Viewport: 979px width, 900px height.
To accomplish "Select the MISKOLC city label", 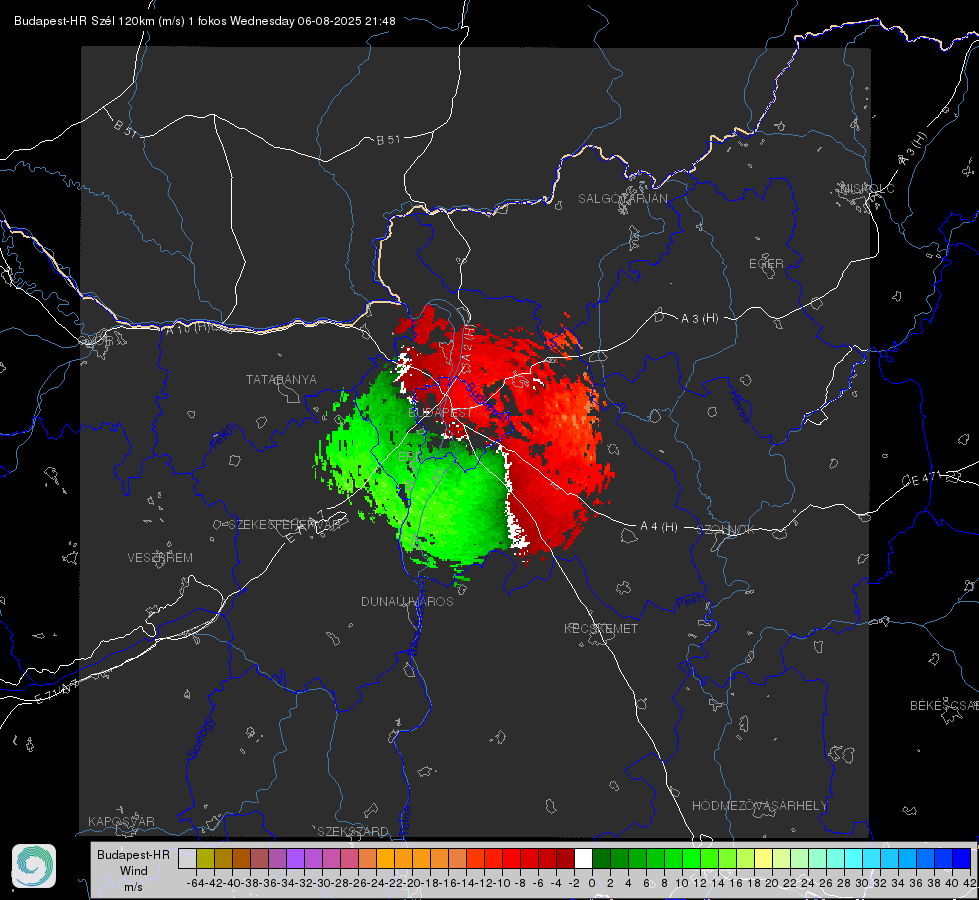I will [867, 188].
